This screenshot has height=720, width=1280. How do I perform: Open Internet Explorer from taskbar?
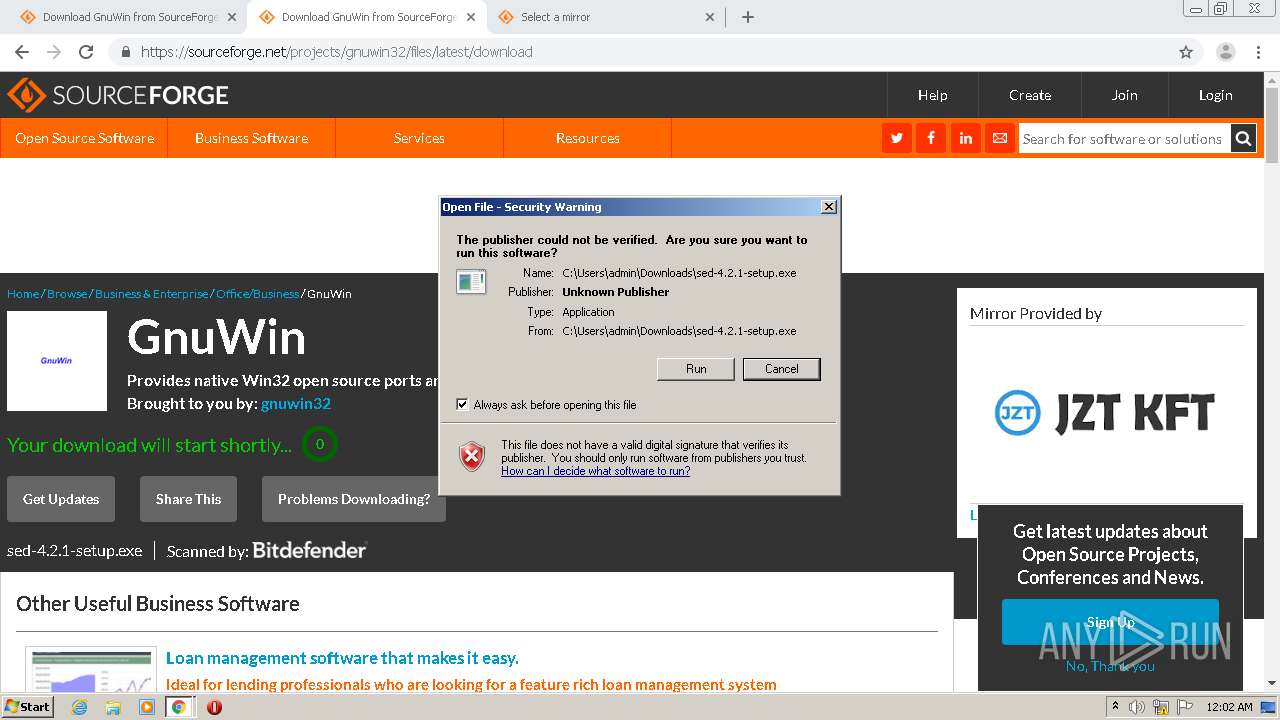[79, 707]
